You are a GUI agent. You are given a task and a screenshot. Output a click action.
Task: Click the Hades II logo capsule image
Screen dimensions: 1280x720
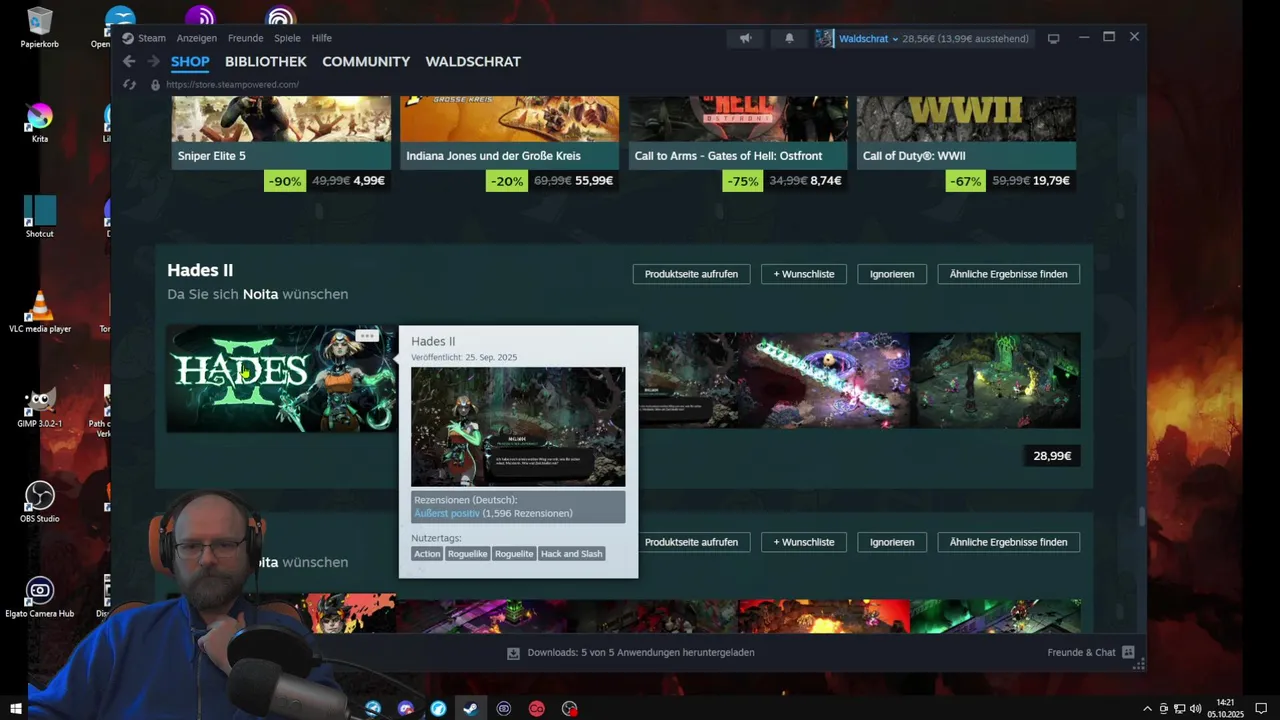(x=281, y=379)
